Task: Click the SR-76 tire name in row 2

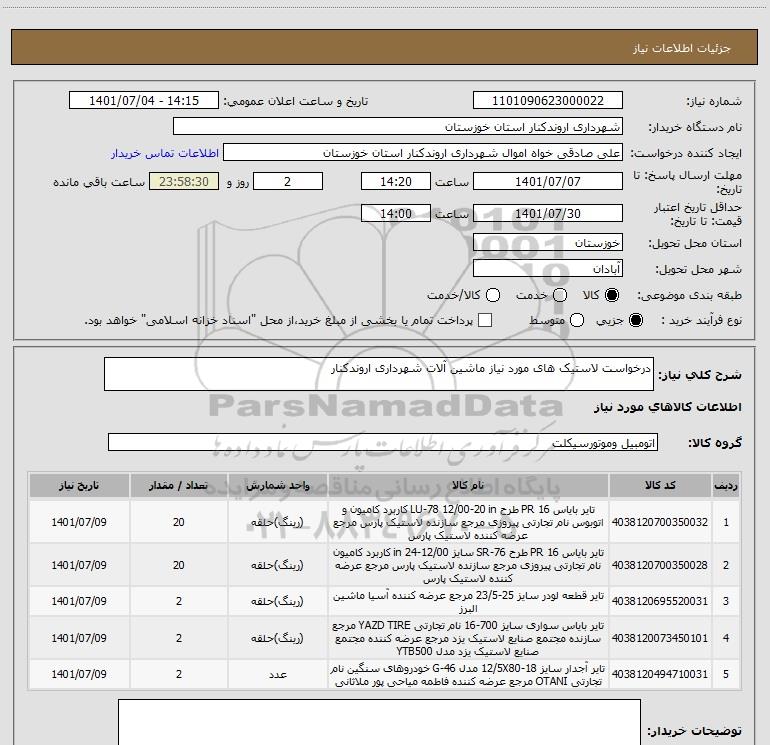Action: coord(468,565)
